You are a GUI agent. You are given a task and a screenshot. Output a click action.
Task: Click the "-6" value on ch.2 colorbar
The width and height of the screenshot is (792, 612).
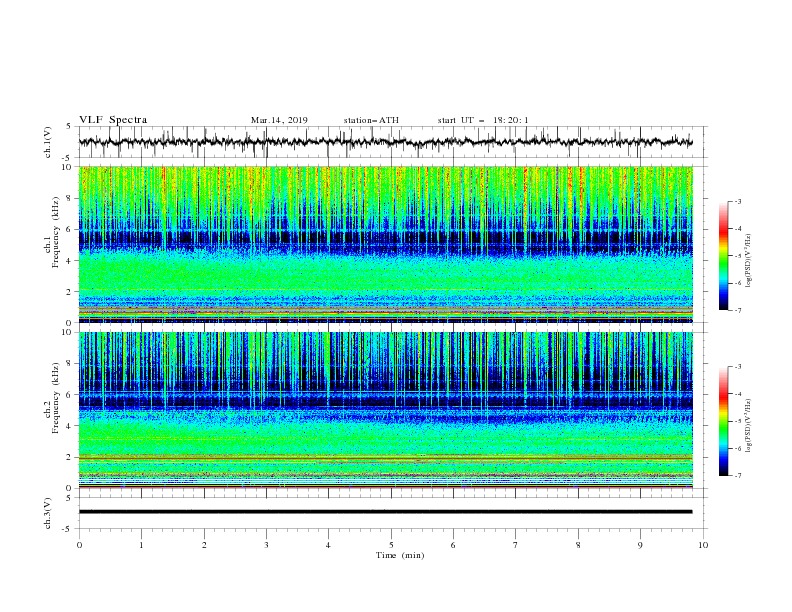737,448
